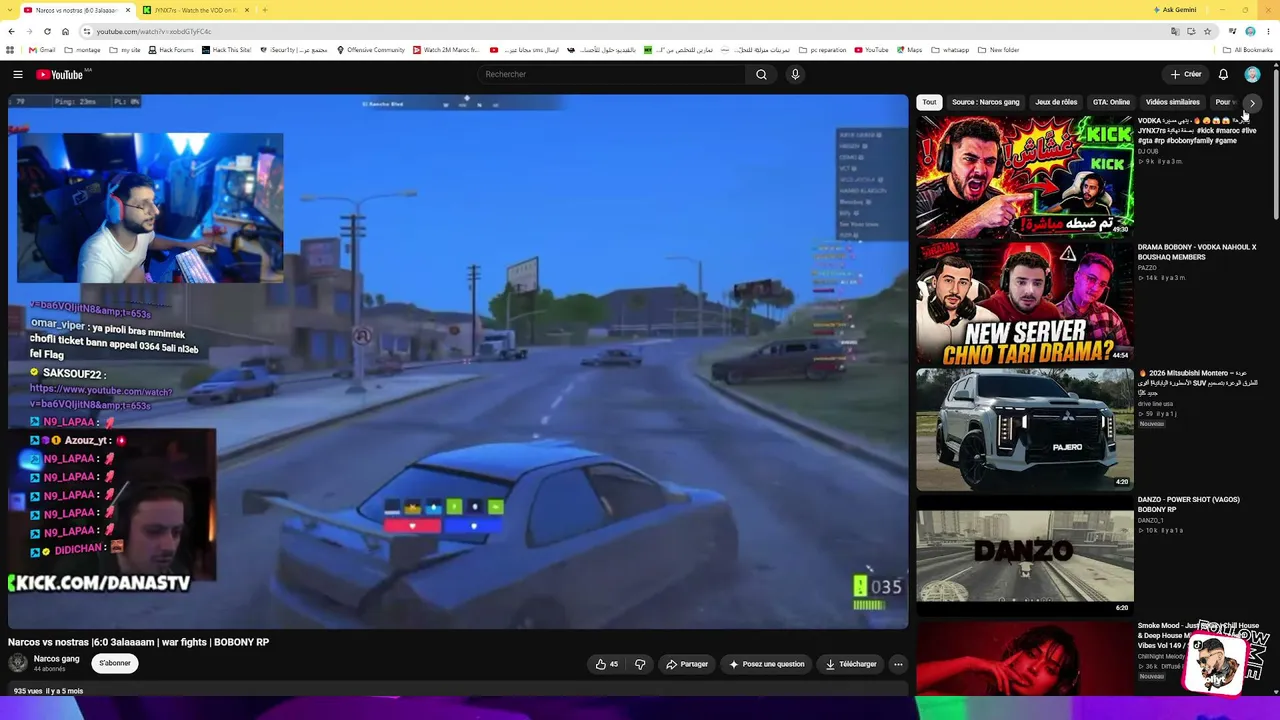Open the Chrome three-dot menu
This screenshot has height=720, width=1280.
1268,31
